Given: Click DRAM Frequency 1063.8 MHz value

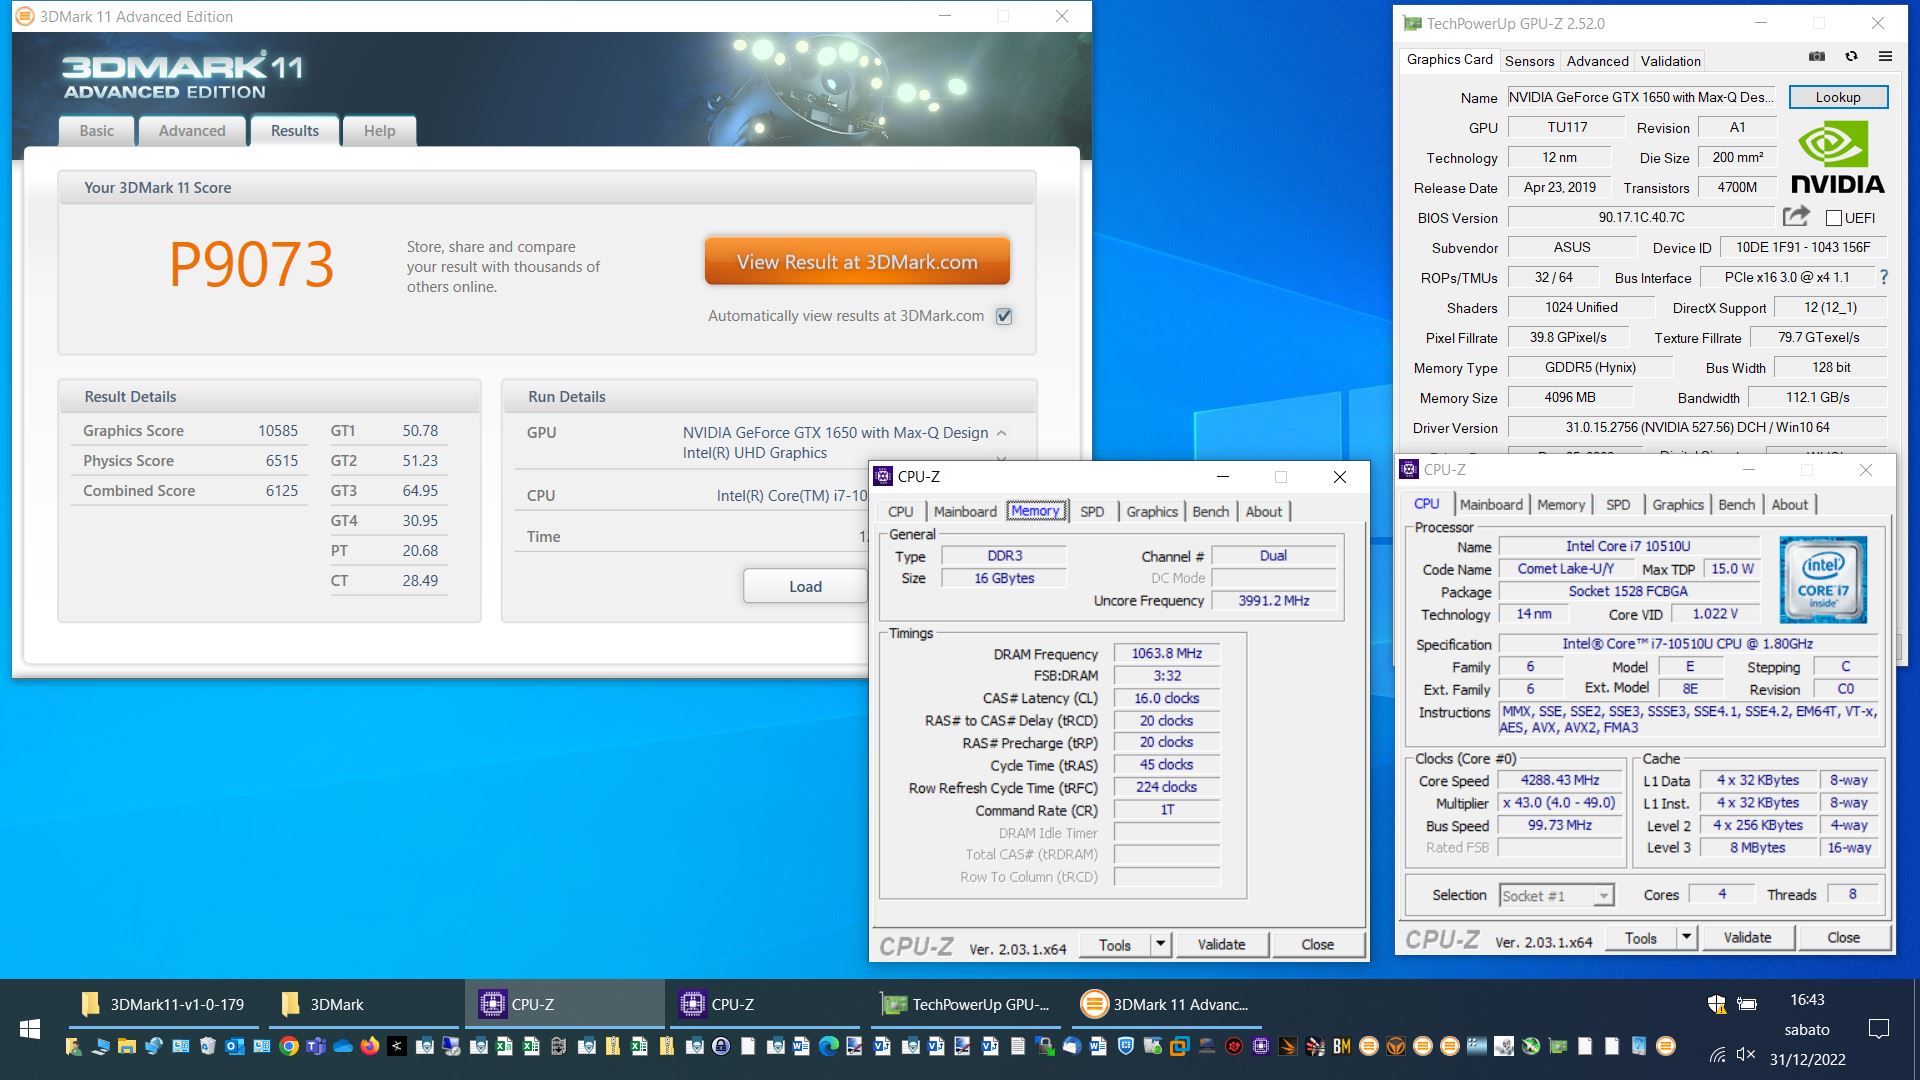Looking at the screenshot, I should (1166, 653).
